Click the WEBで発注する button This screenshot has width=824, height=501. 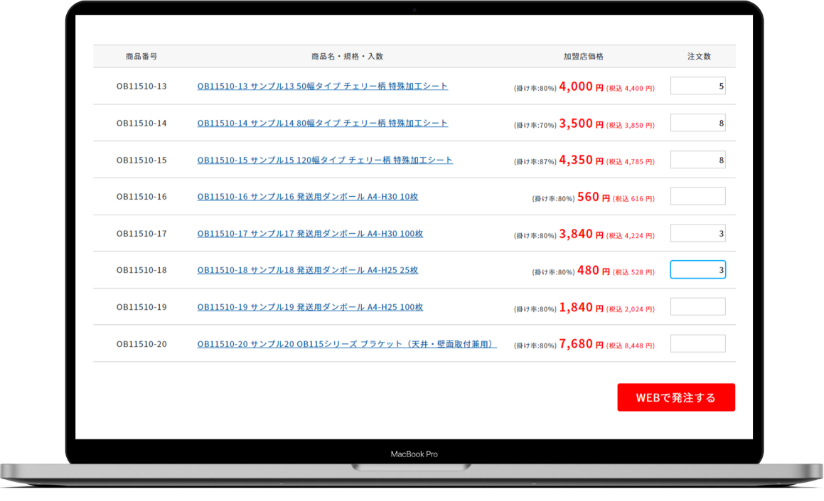pyautogui.click(x=676, y=397)
